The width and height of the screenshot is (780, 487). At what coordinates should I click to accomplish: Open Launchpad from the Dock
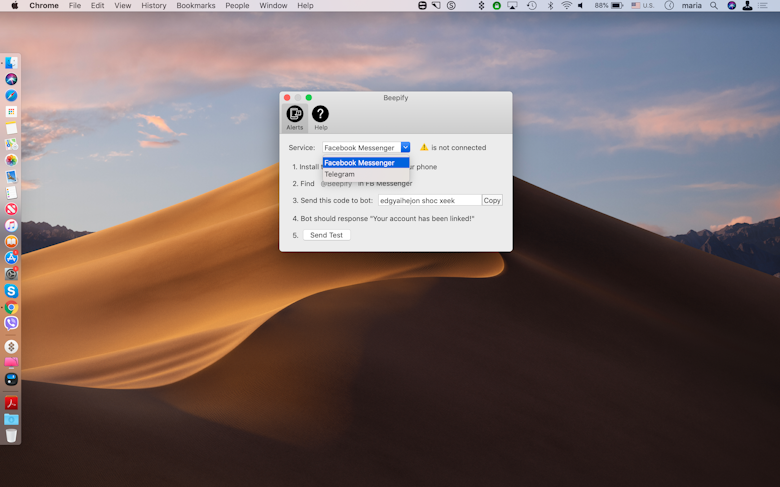click(x=11, y=111)
